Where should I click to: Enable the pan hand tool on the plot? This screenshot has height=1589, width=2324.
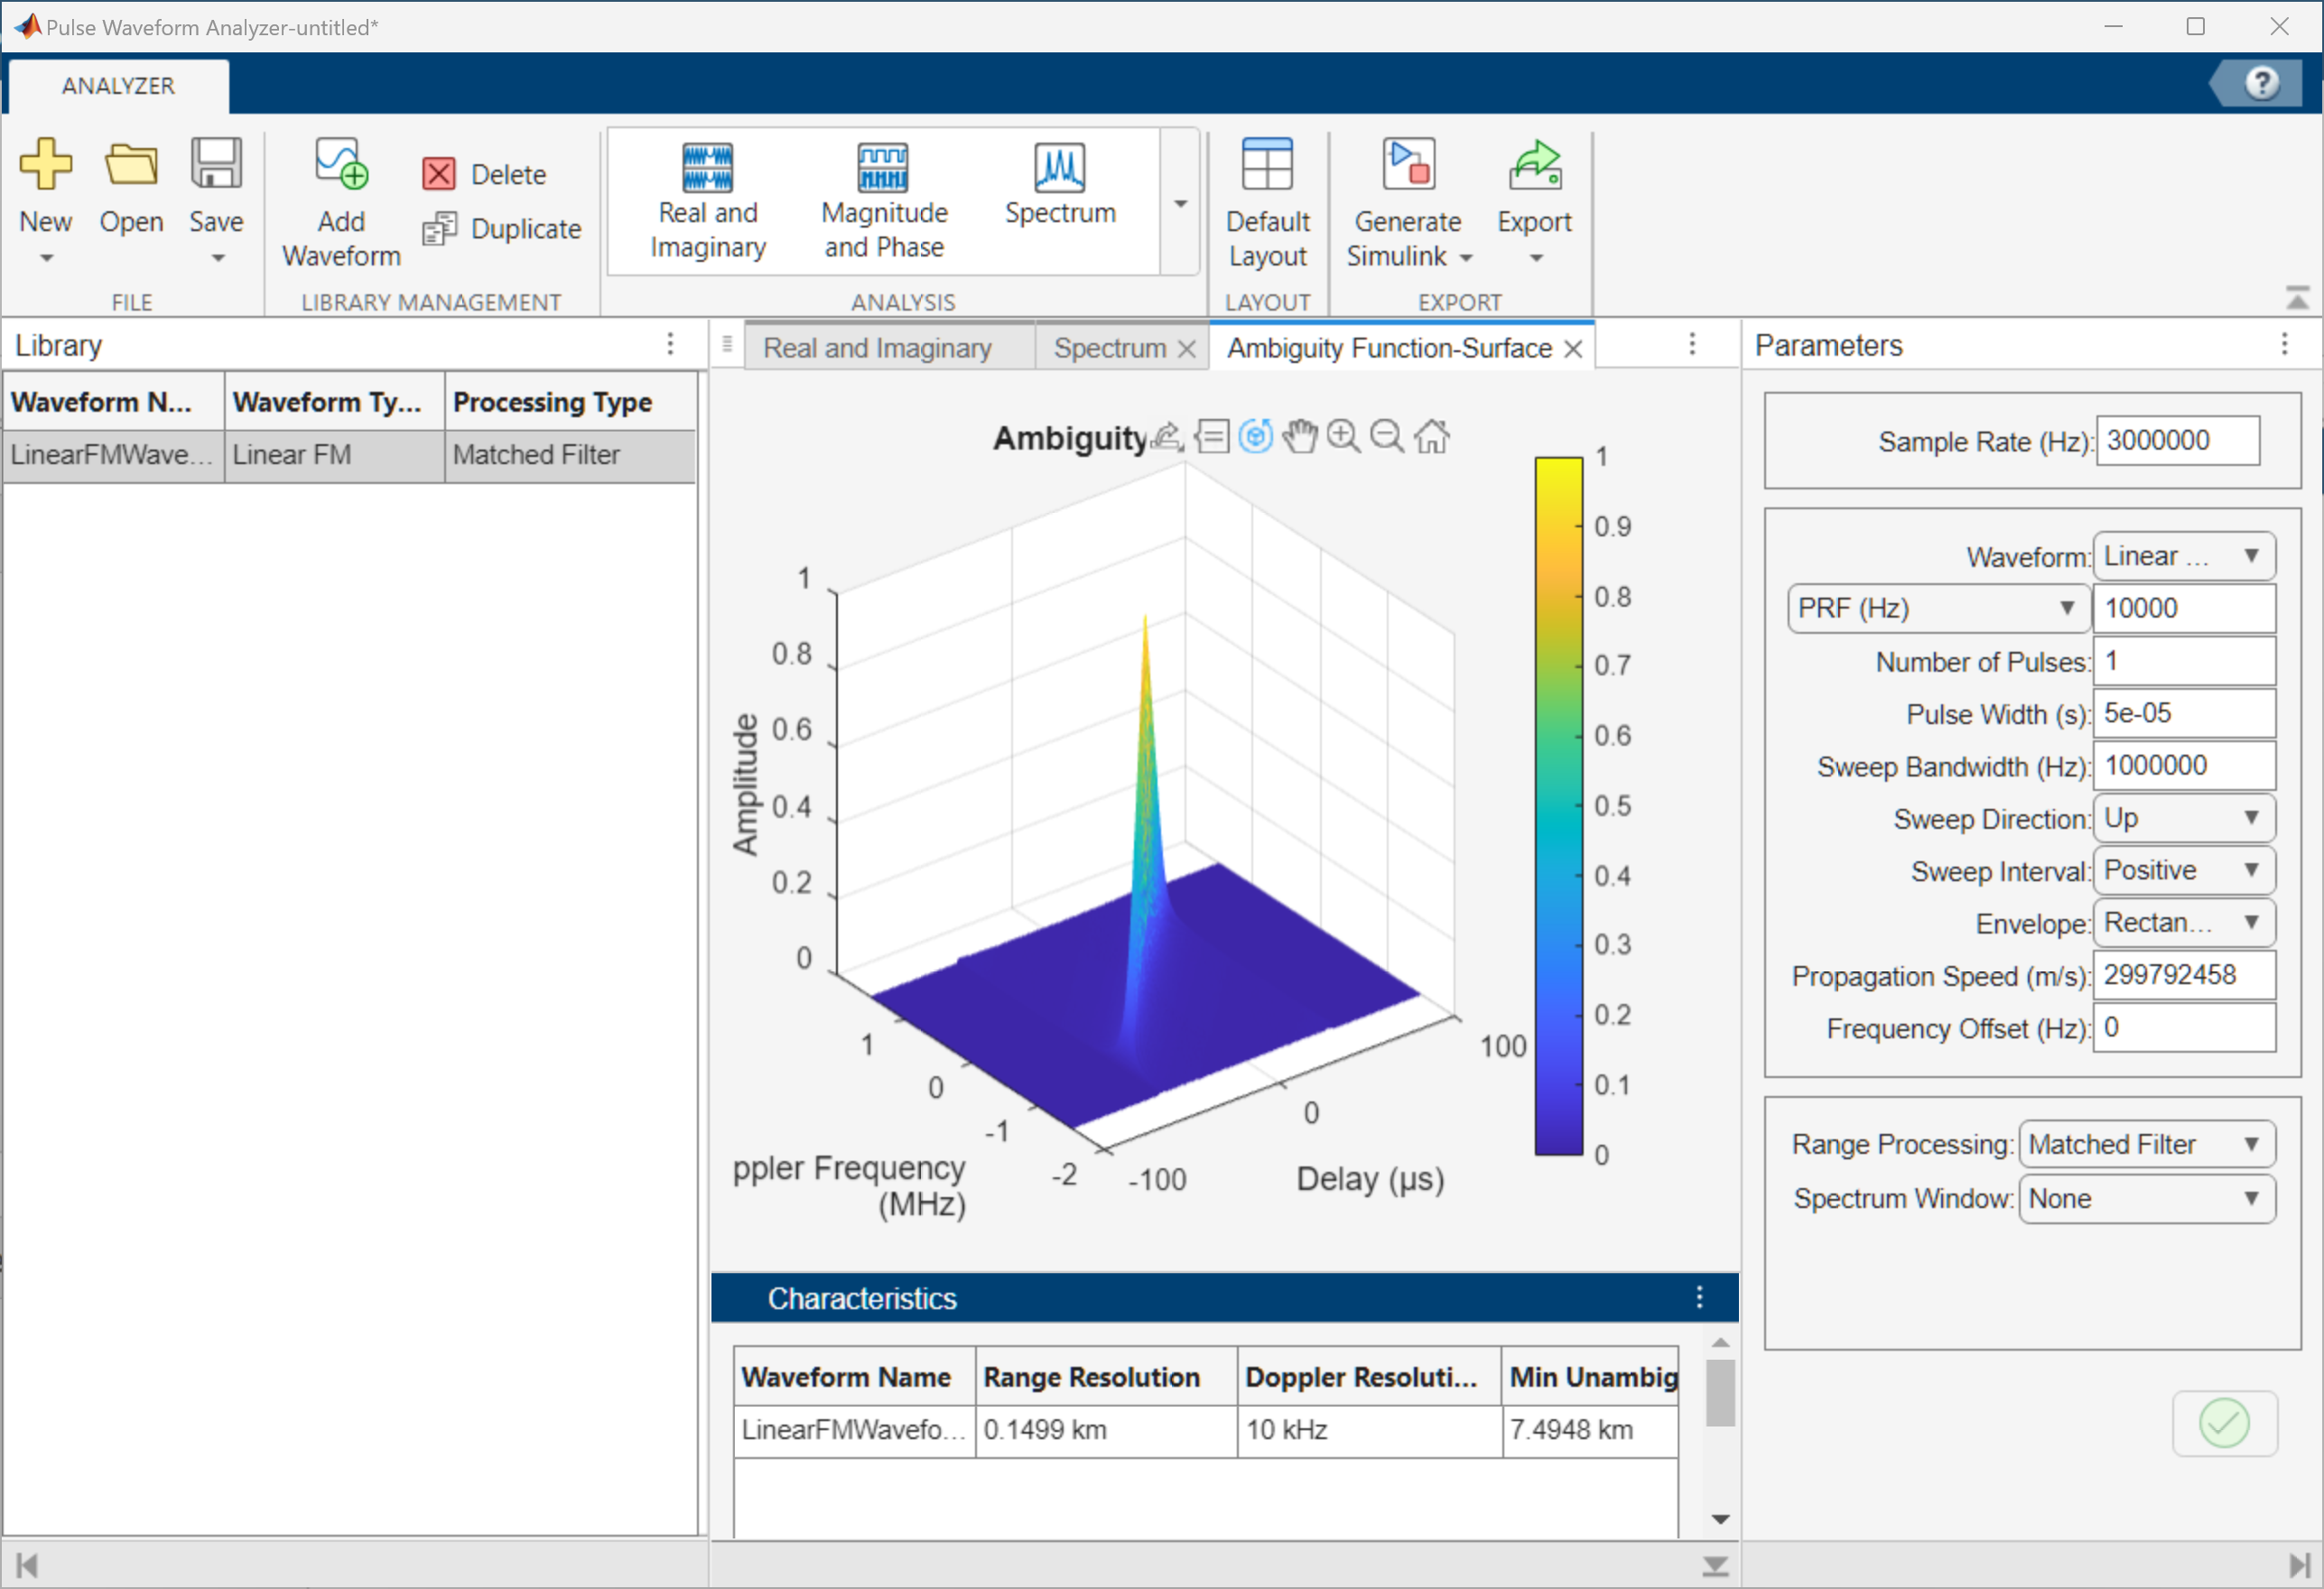1299,436
